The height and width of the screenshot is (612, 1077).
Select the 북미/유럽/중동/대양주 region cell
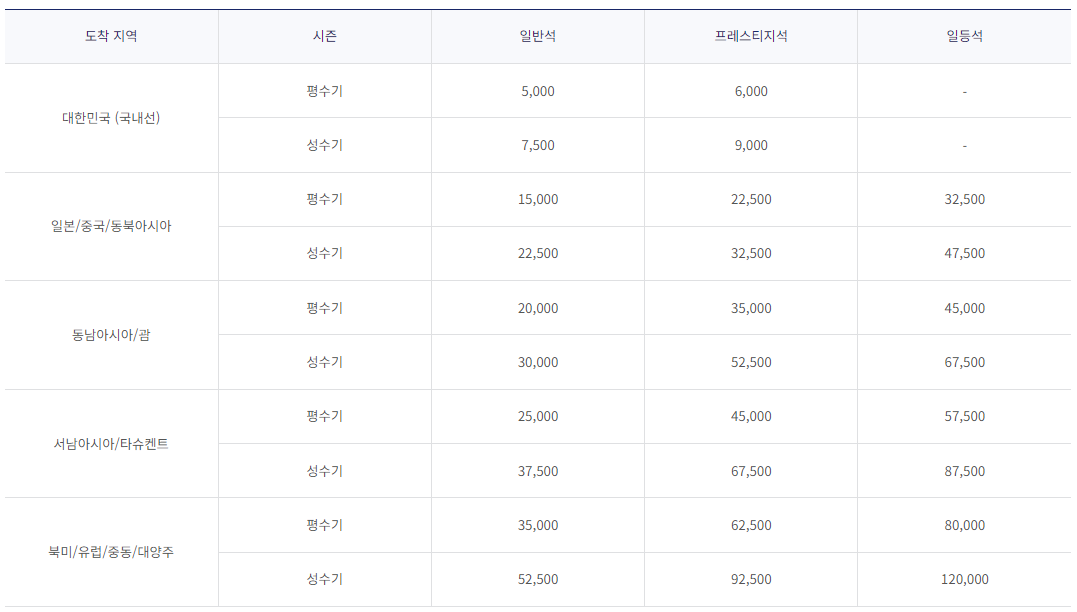[111, 552]
